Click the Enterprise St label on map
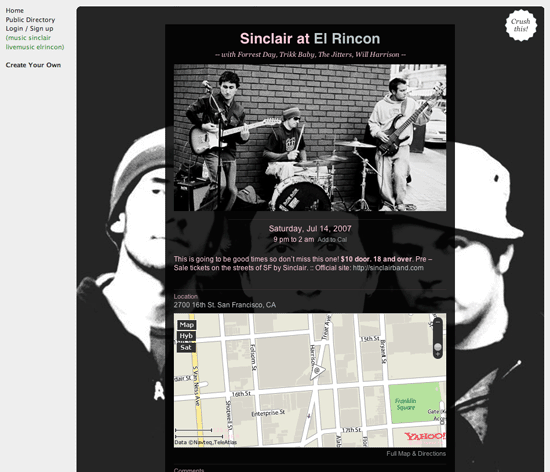The image size is (550, 472). tap(268, 413)
